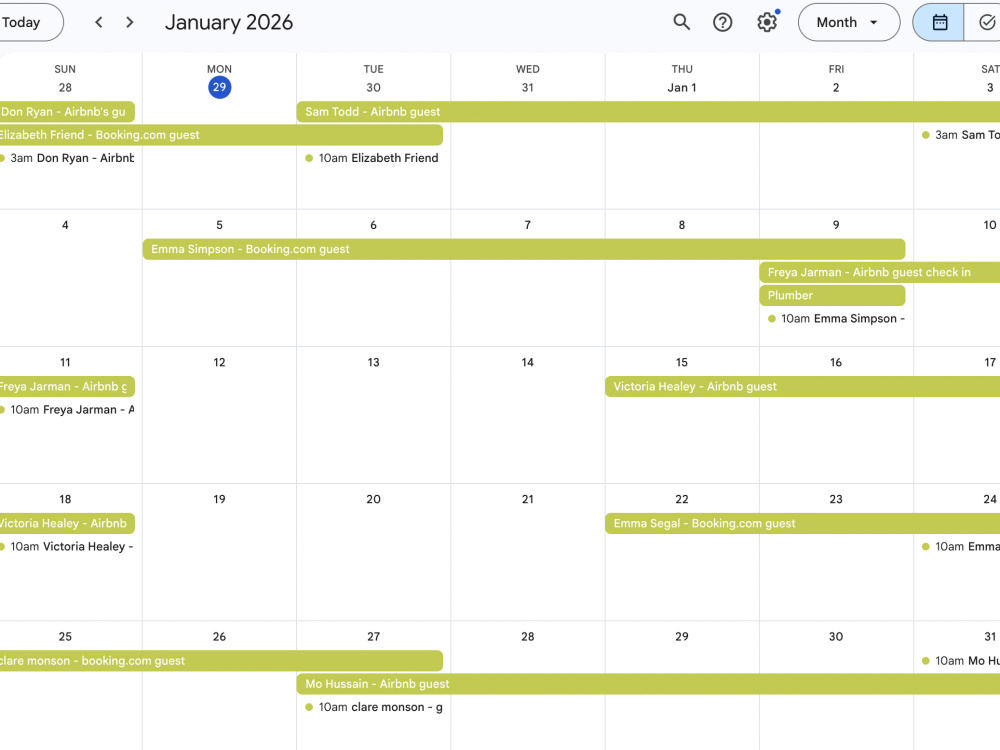Open the 10am Elizabeth Friend event
The image size is (1000, 750).
coord(373,158)
